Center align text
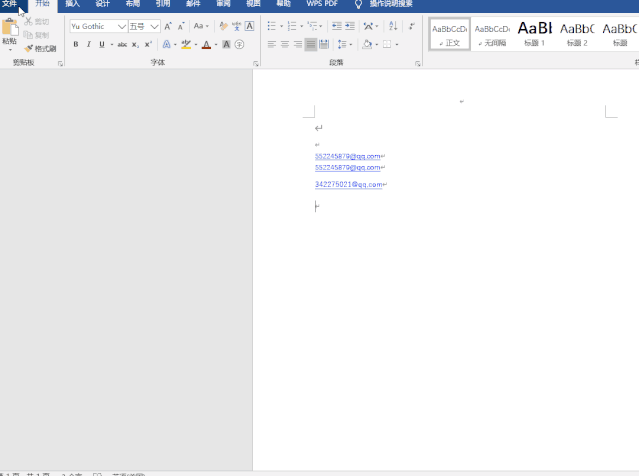This screenshot has height=476, width=639. (285, 44)
